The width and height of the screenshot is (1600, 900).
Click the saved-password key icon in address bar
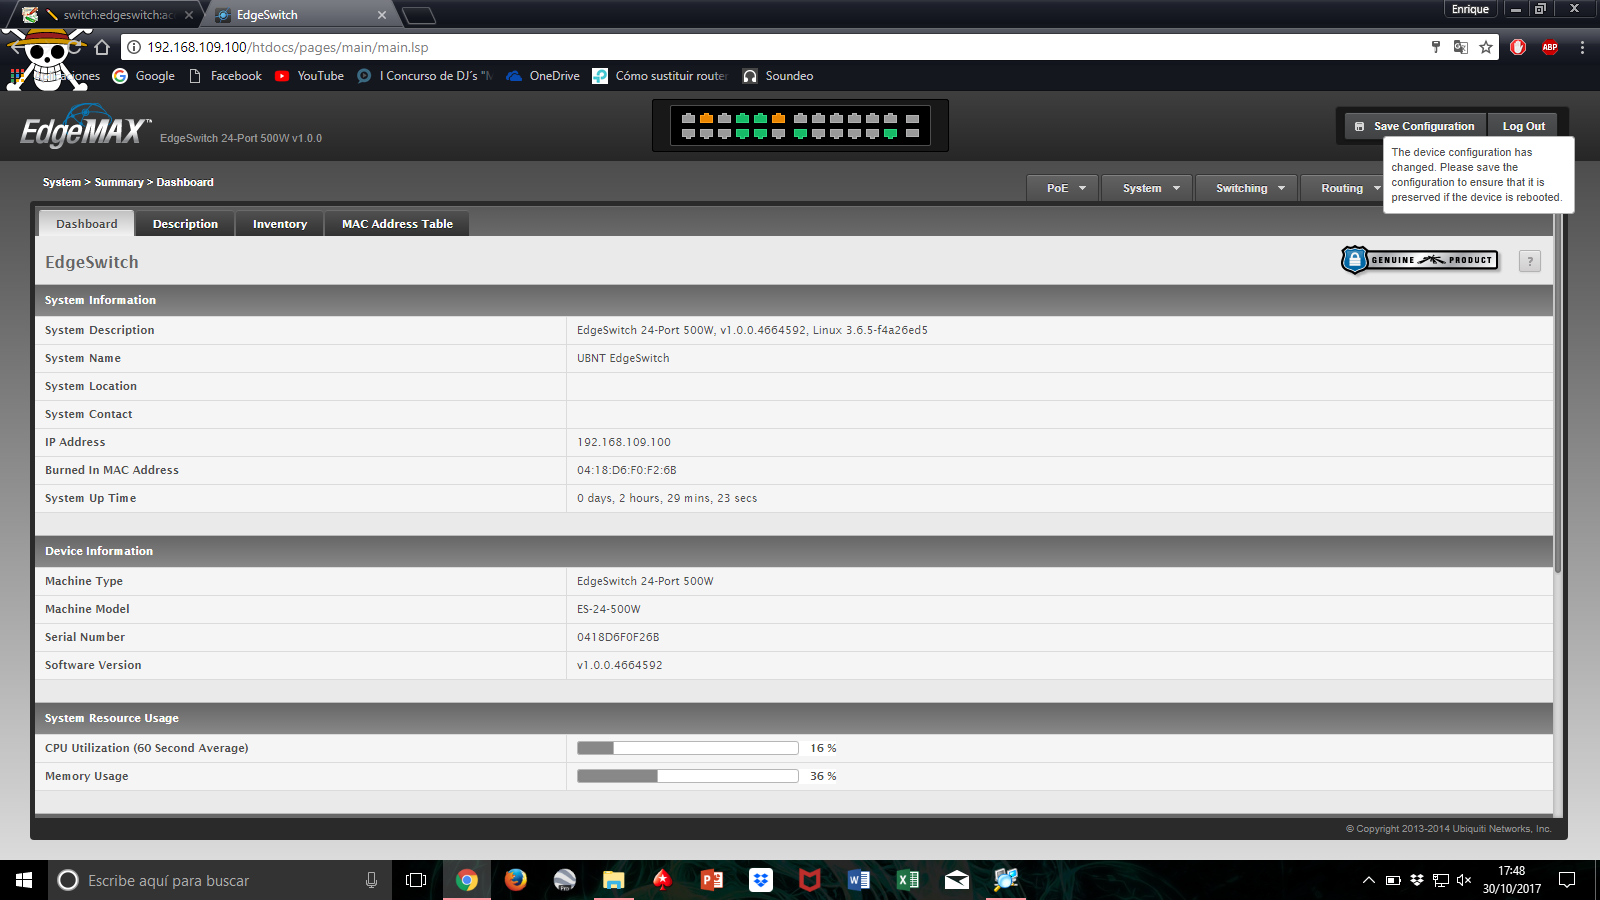pos(1436,47)
